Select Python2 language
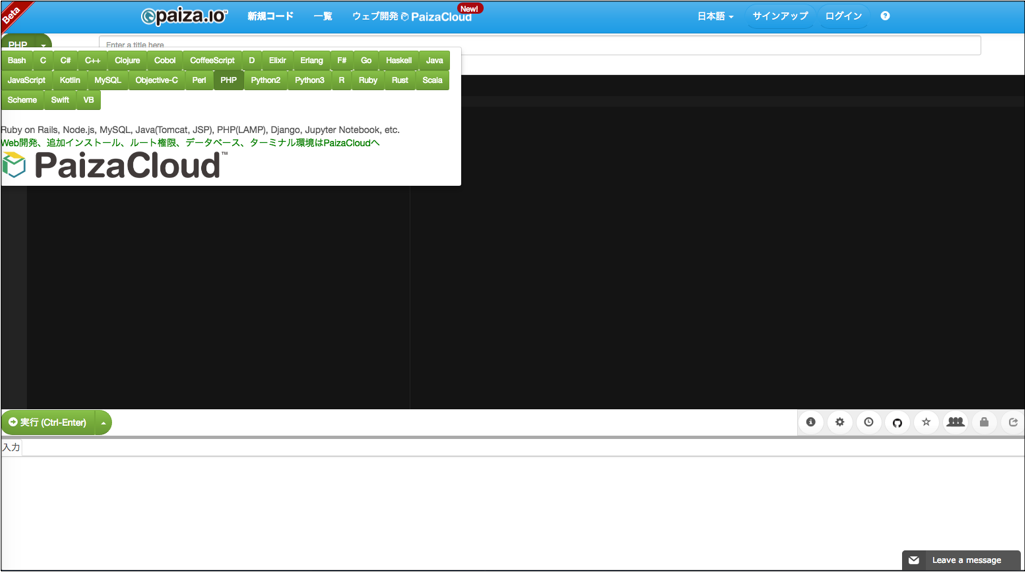1025x572 pixels. click(265, 80)
